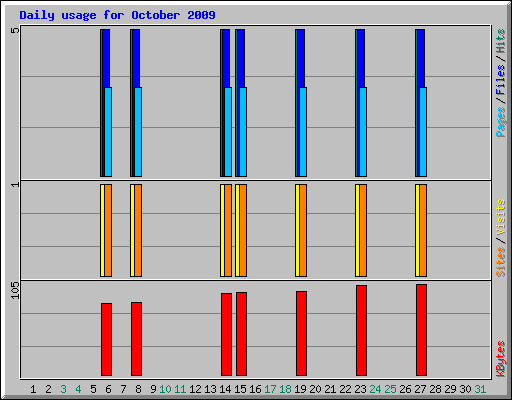This screenshot has height=400, width=512.
Task: Select the yellow Visits bar for day 27
Action: tap(417, 230)
